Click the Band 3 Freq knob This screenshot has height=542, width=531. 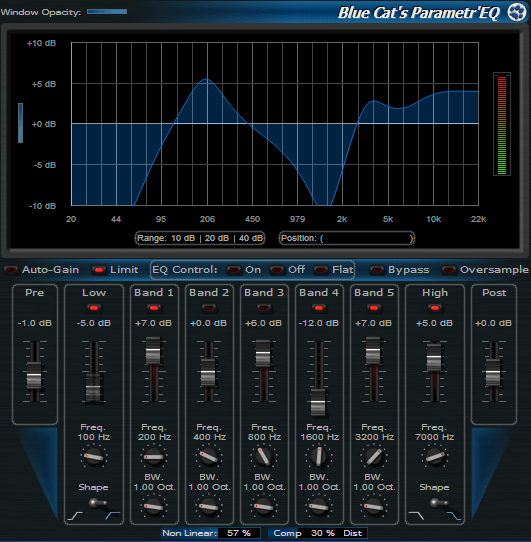[263, 457]
